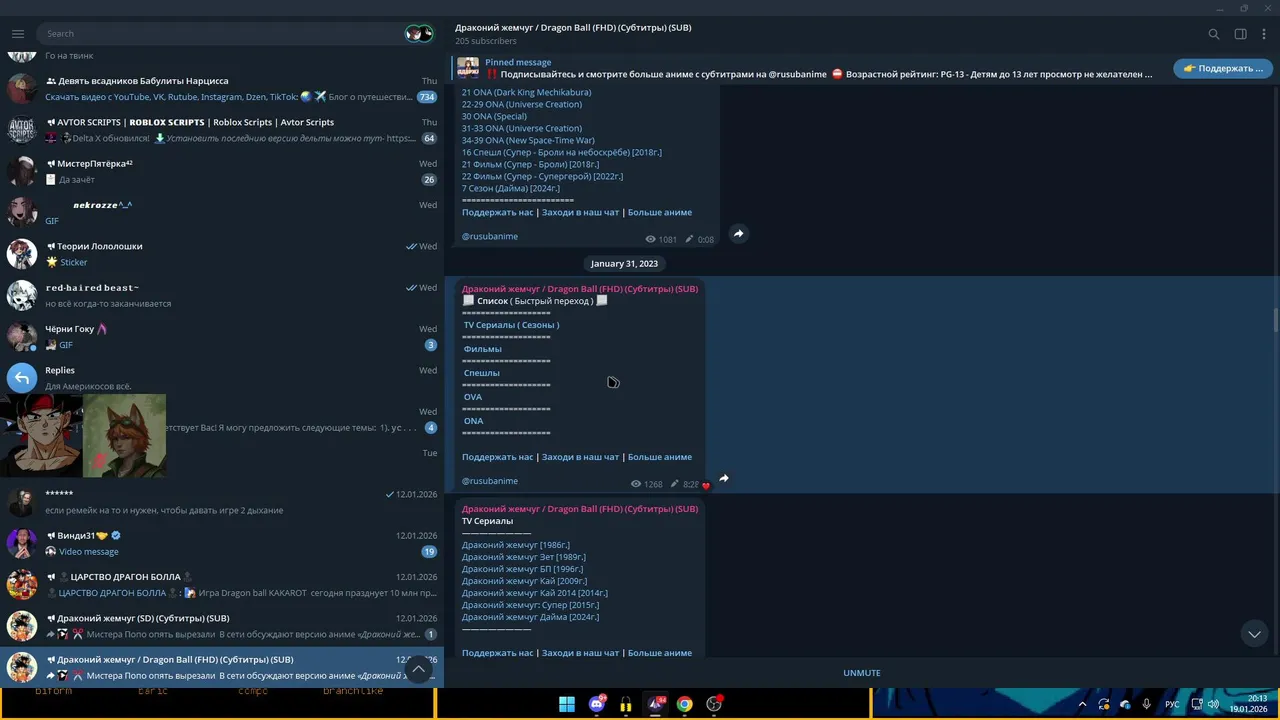Click the stories avatars beside the search box
The image size is (1280, 720).
(419, 33)
